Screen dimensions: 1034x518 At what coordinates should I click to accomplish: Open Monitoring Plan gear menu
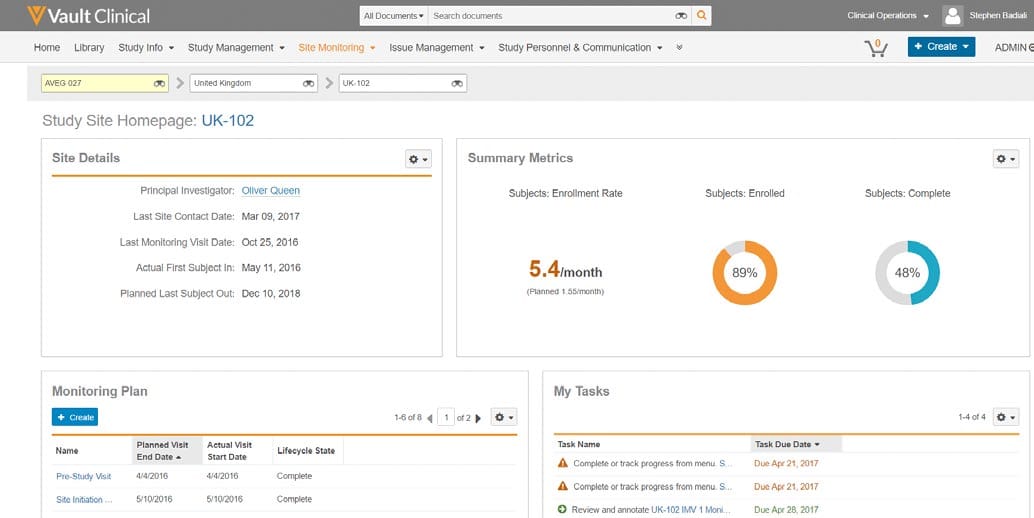(504, 417)
